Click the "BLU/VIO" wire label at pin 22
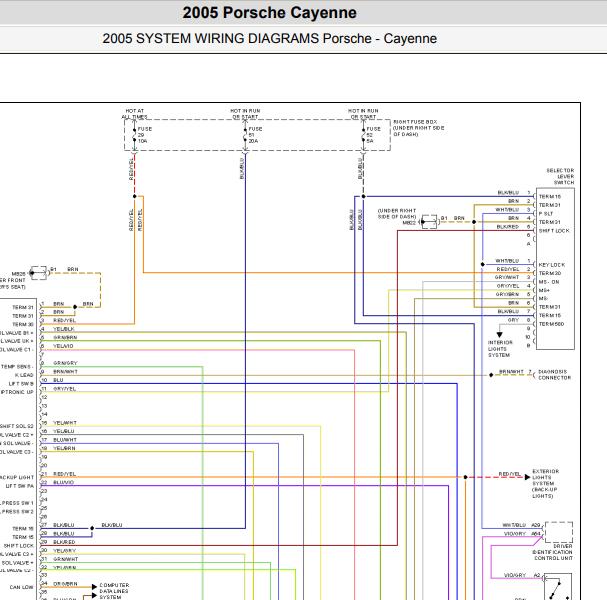607x600 pixels. pyautogui.click(x=63, y=482)
